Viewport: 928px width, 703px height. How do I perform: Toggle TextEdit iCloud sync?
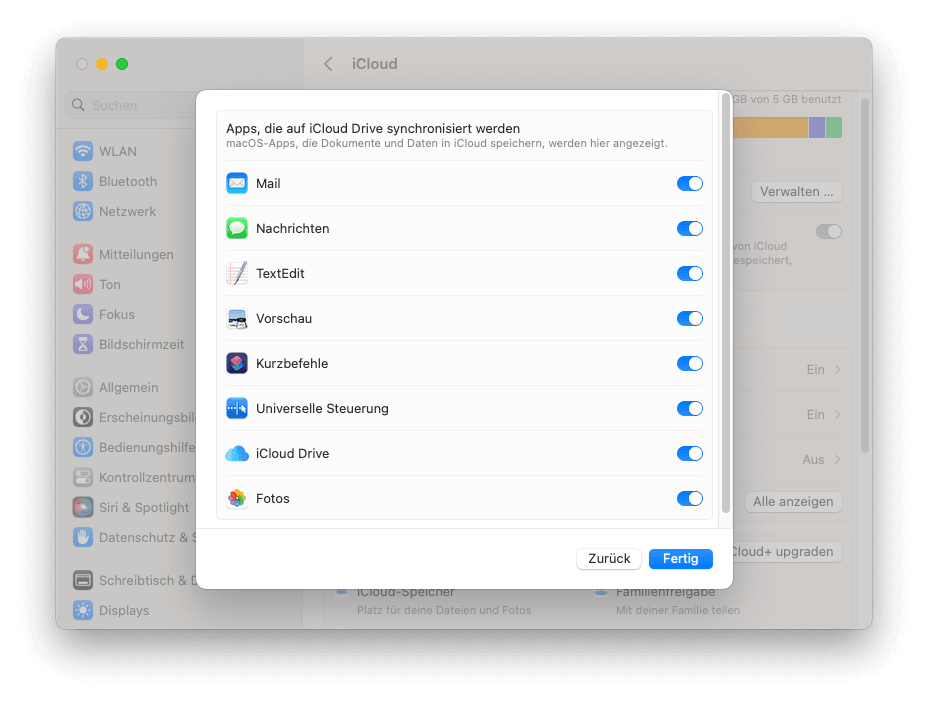pos(689,273)
